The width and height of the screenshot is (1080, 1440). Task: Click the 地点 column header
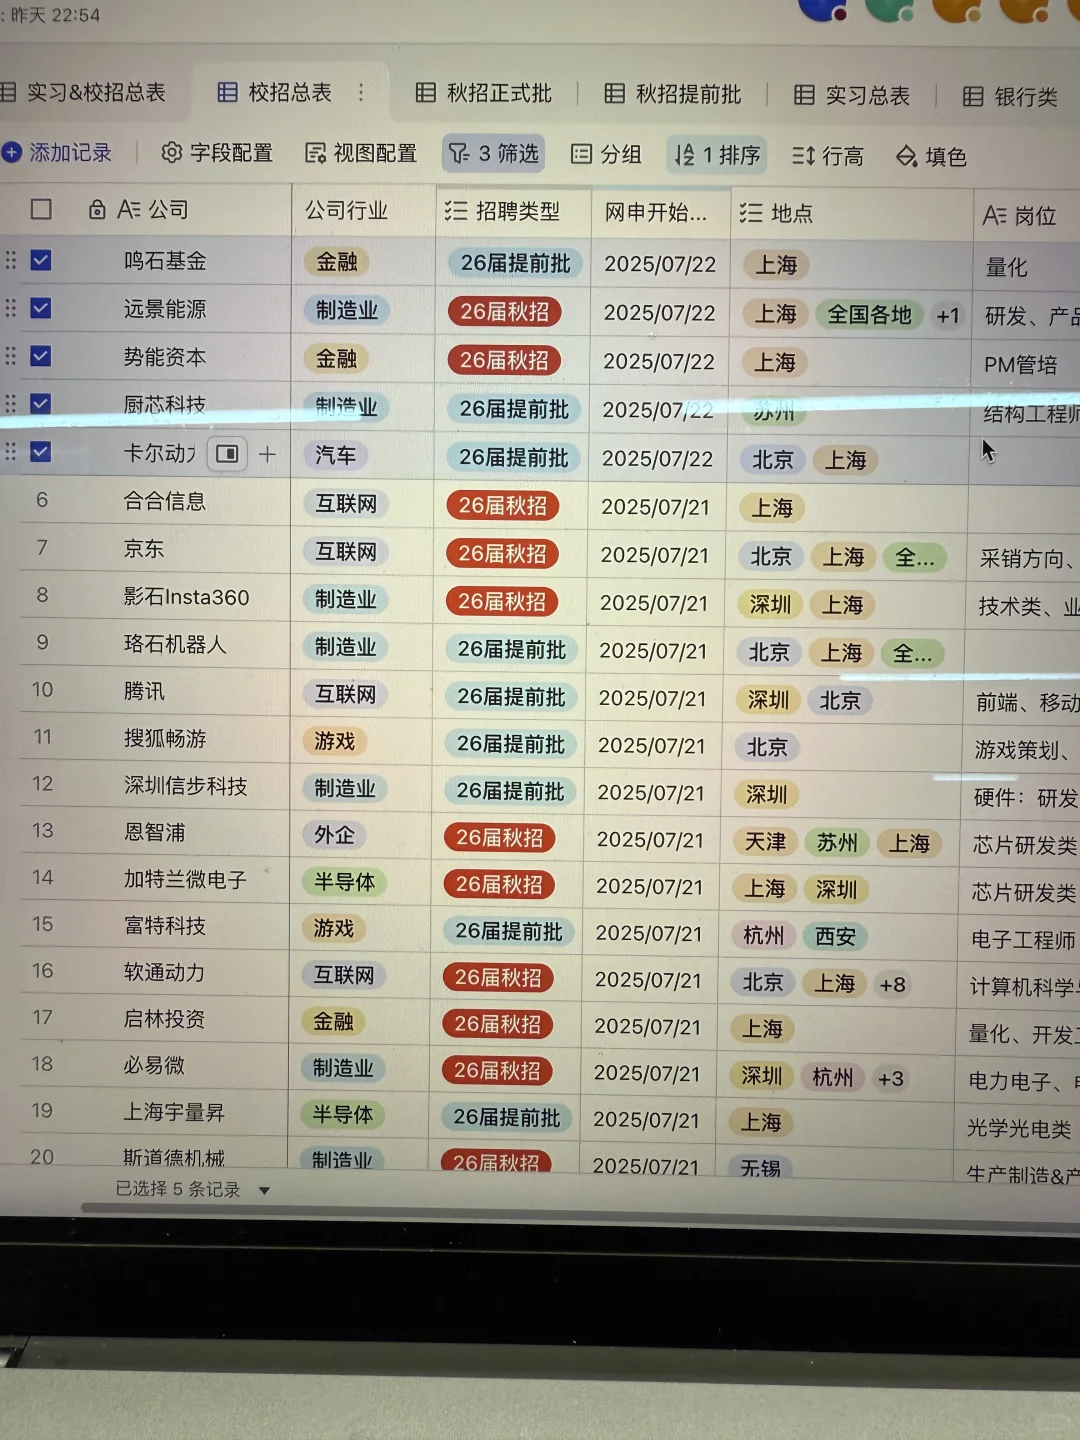852,213
